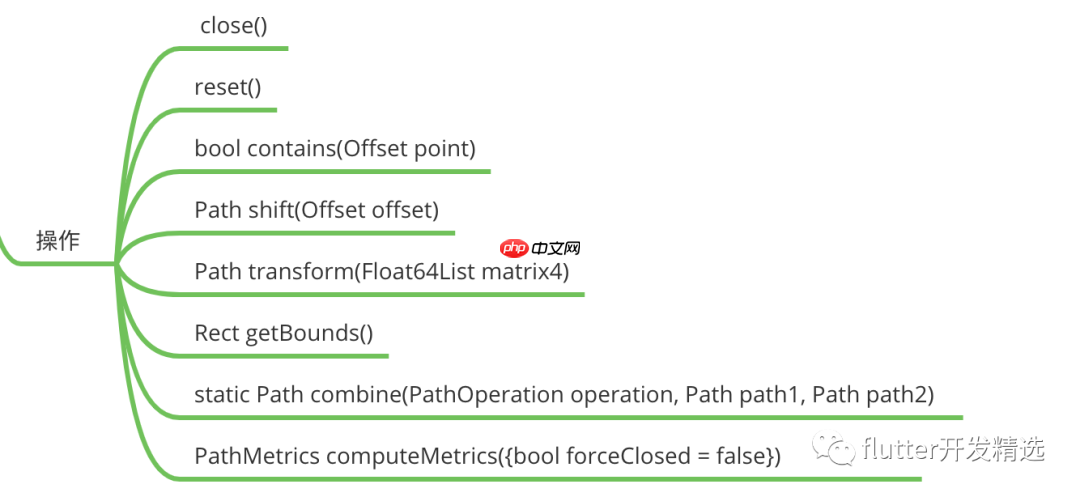
Task: Open the 中文网 watermark link
Action: pos(557,248)
